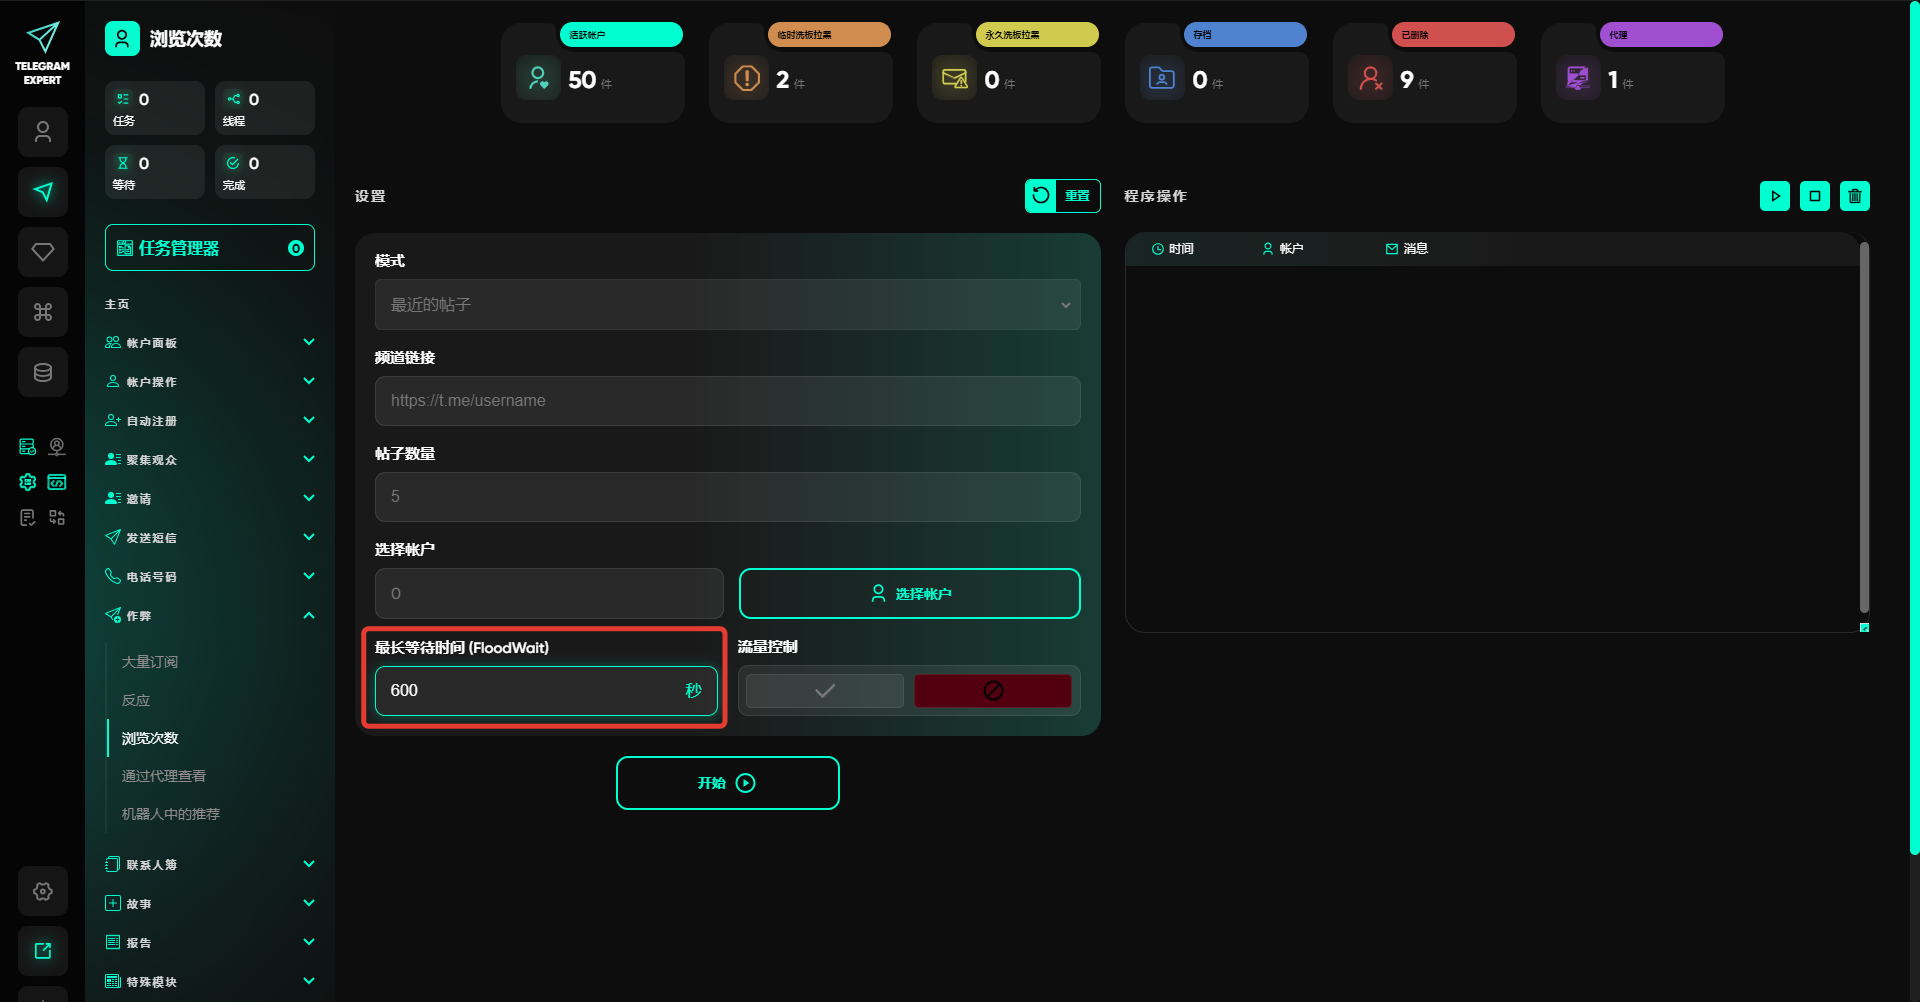Enable flow control with checkmark toggle
Image resolution: width=1920 pixels, height=1002 pixels.
click(x=824, y=691)
